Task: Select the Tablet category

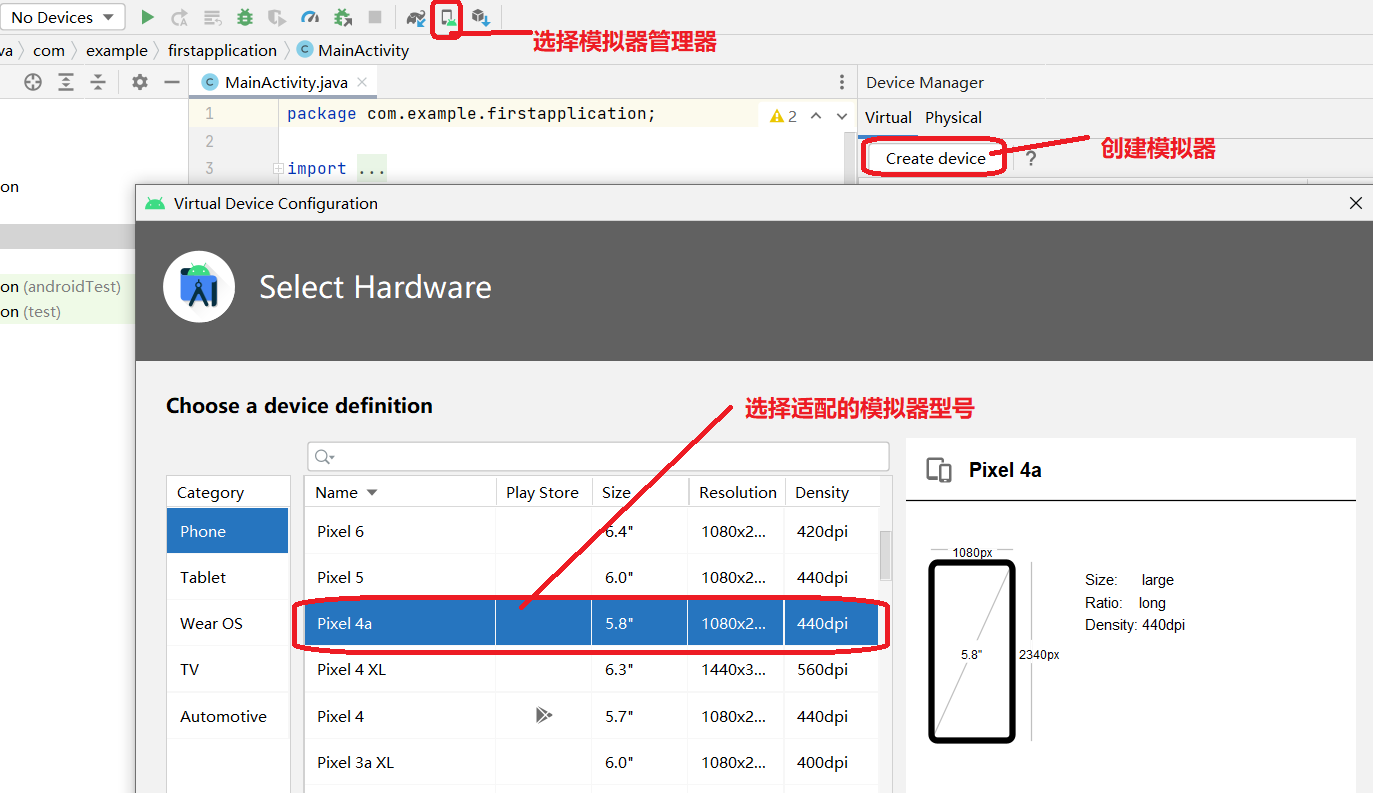Action: [x=203, y=577]
